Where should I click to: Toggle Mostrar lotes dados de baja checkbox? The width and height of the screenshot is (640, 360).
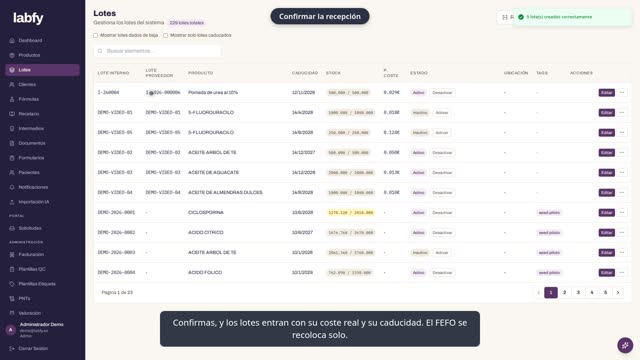coord(96,36)
